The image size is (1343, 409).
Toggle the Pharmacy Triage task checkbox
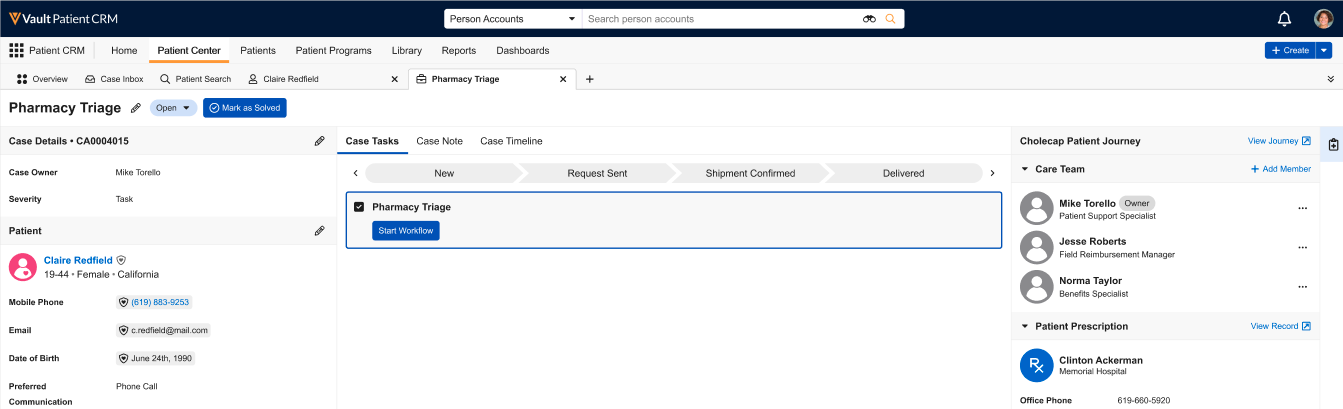pos(359,207)
